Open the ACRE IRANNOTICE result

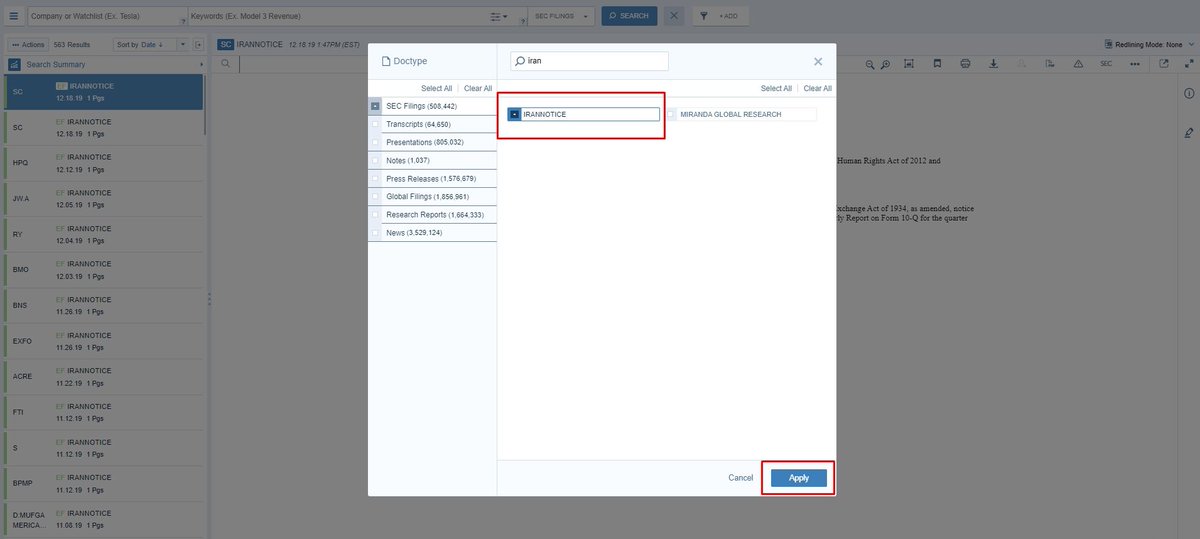(x=104, y=377)
